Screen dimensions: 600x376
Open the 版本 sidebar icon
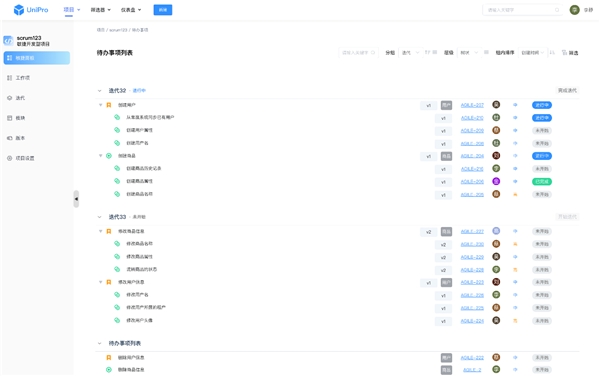(x=10, y=138)
